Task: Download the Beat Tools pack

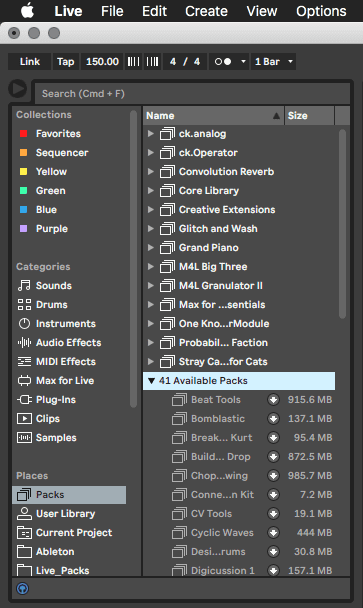Action: pyautogui.click(x=273, y=400)
